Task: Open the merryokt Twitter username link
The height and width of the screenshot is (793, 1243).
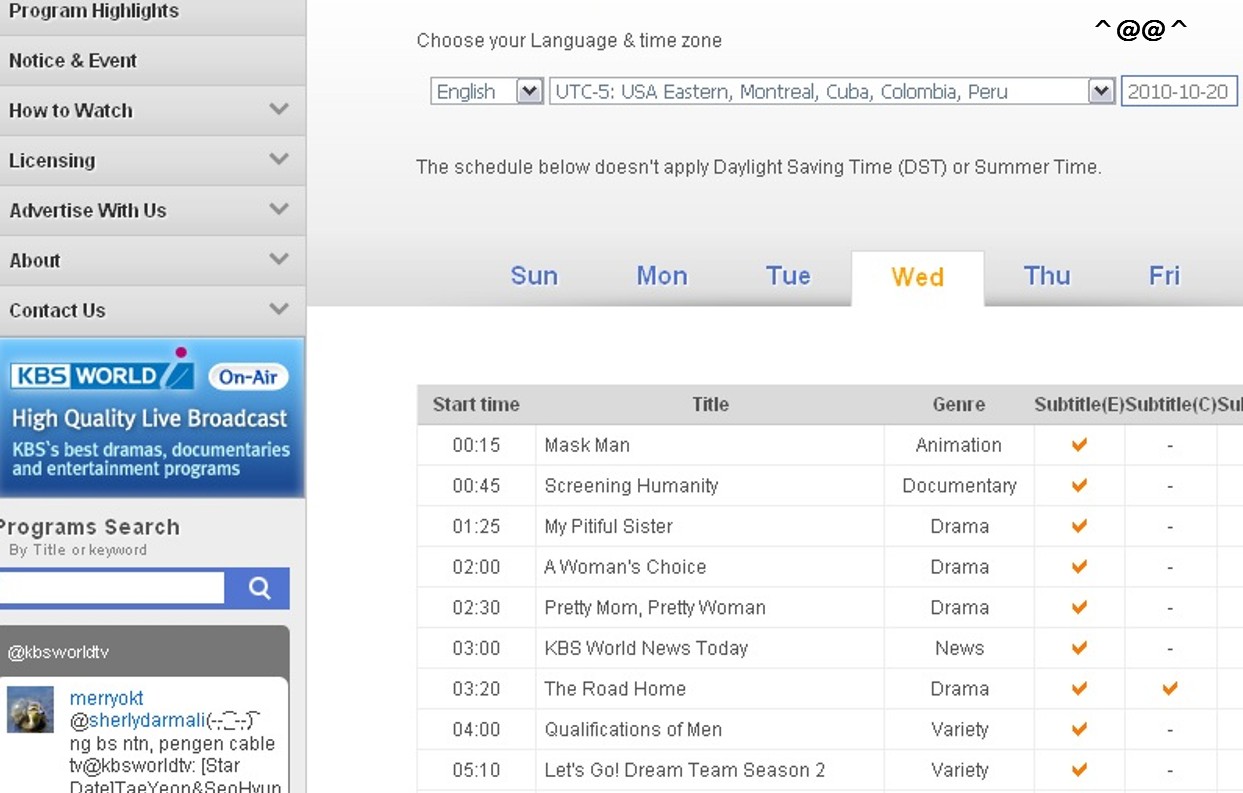Action: click(x=106, y=698)
